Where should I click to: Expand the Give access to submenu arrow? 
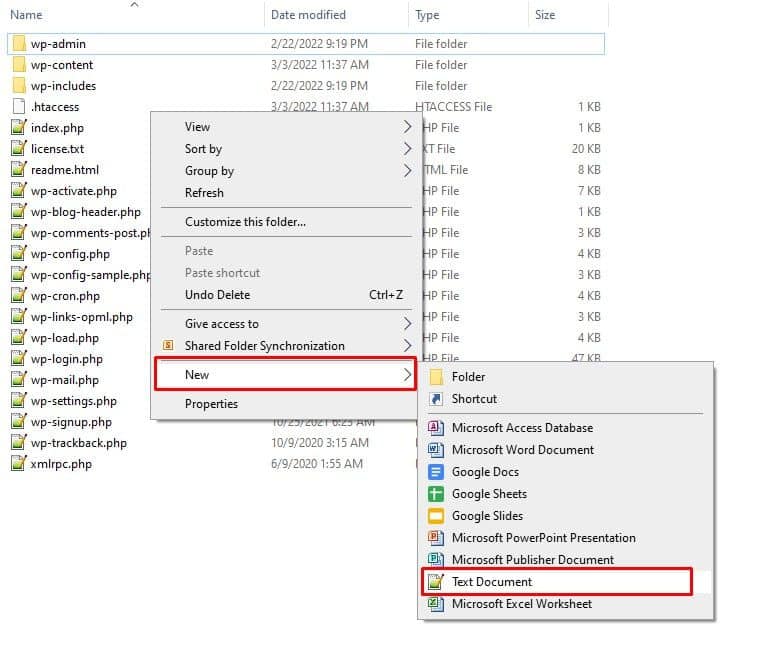tap(407, 324)
